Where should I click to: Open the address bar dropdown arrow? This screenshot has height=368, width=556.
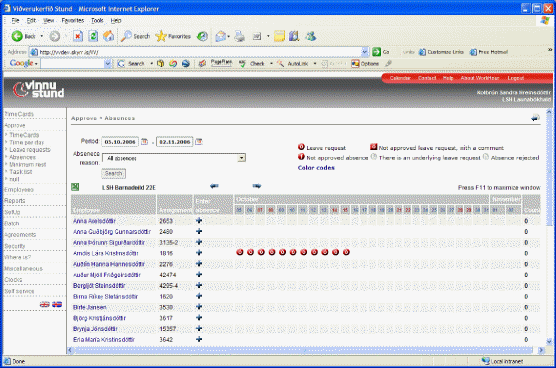coord(365,52)
